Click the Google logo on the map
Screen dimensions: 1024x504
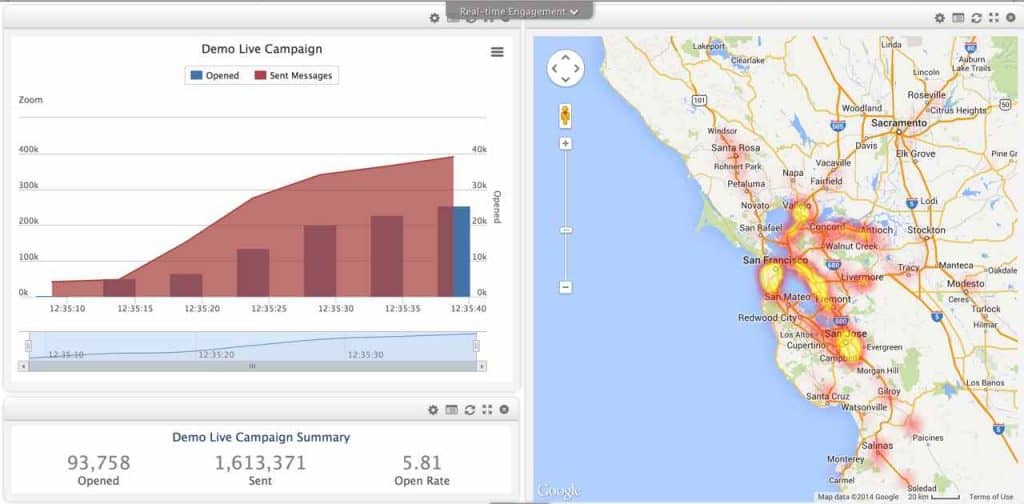pyautogui.click(x=558, y=490)
